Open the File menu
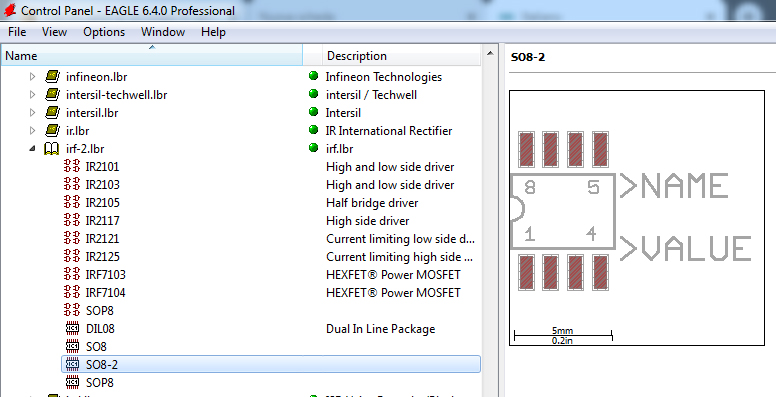The height and width of the screenshot is (397, 776). (17, 32)
